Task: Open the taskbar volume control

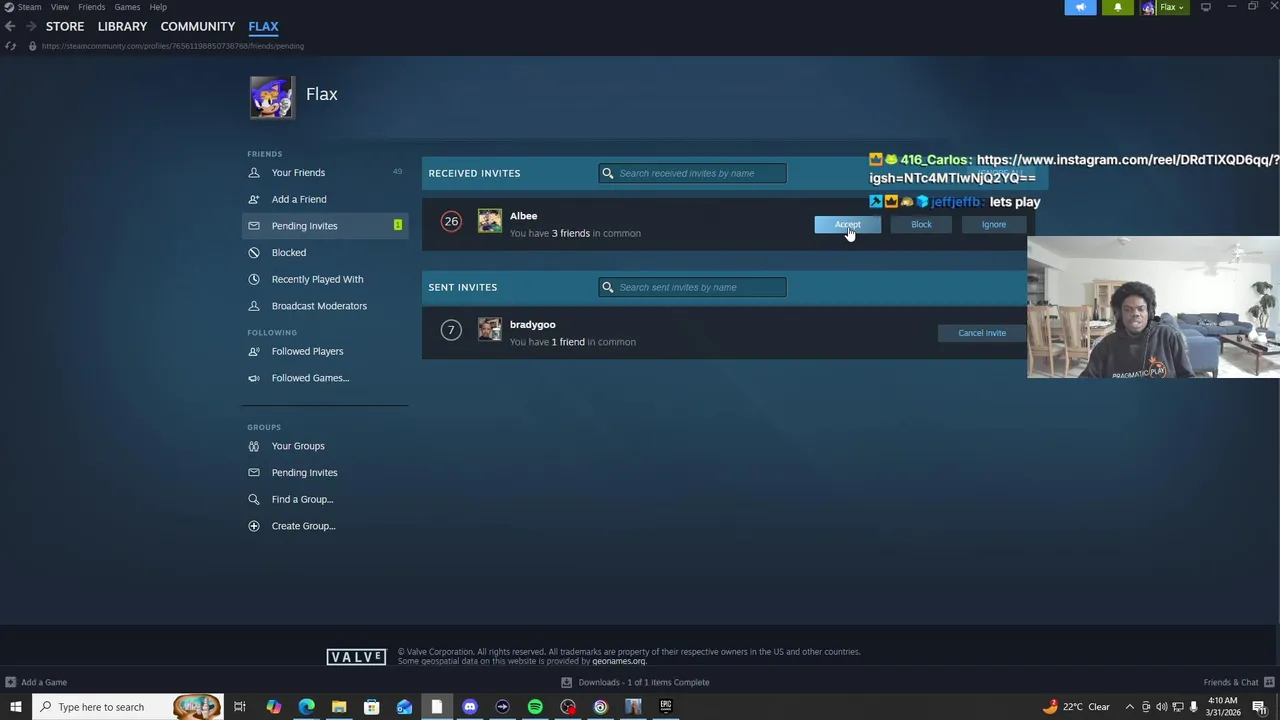Action: click(1161, 707)
